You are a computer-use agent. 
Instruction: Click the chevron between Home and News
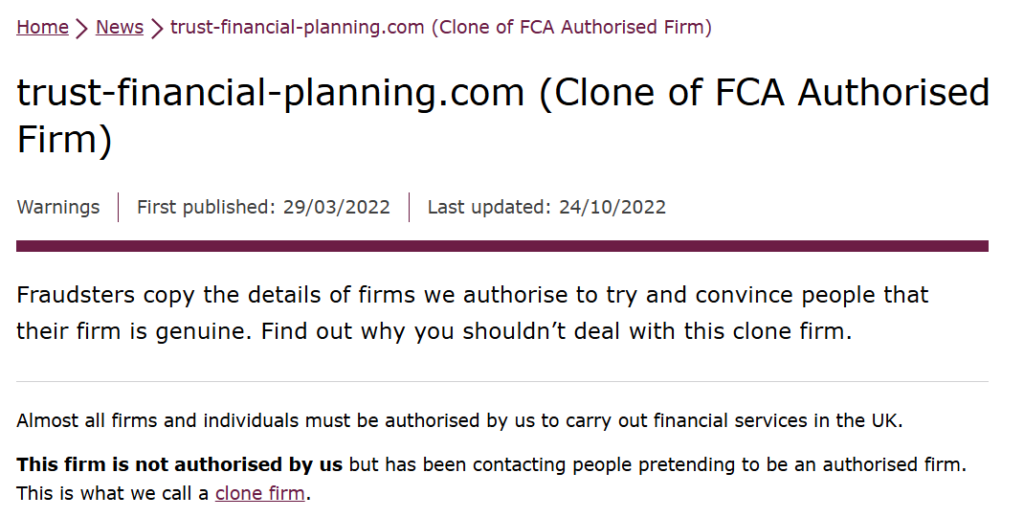pyautogui.click(x=82, y=28)
